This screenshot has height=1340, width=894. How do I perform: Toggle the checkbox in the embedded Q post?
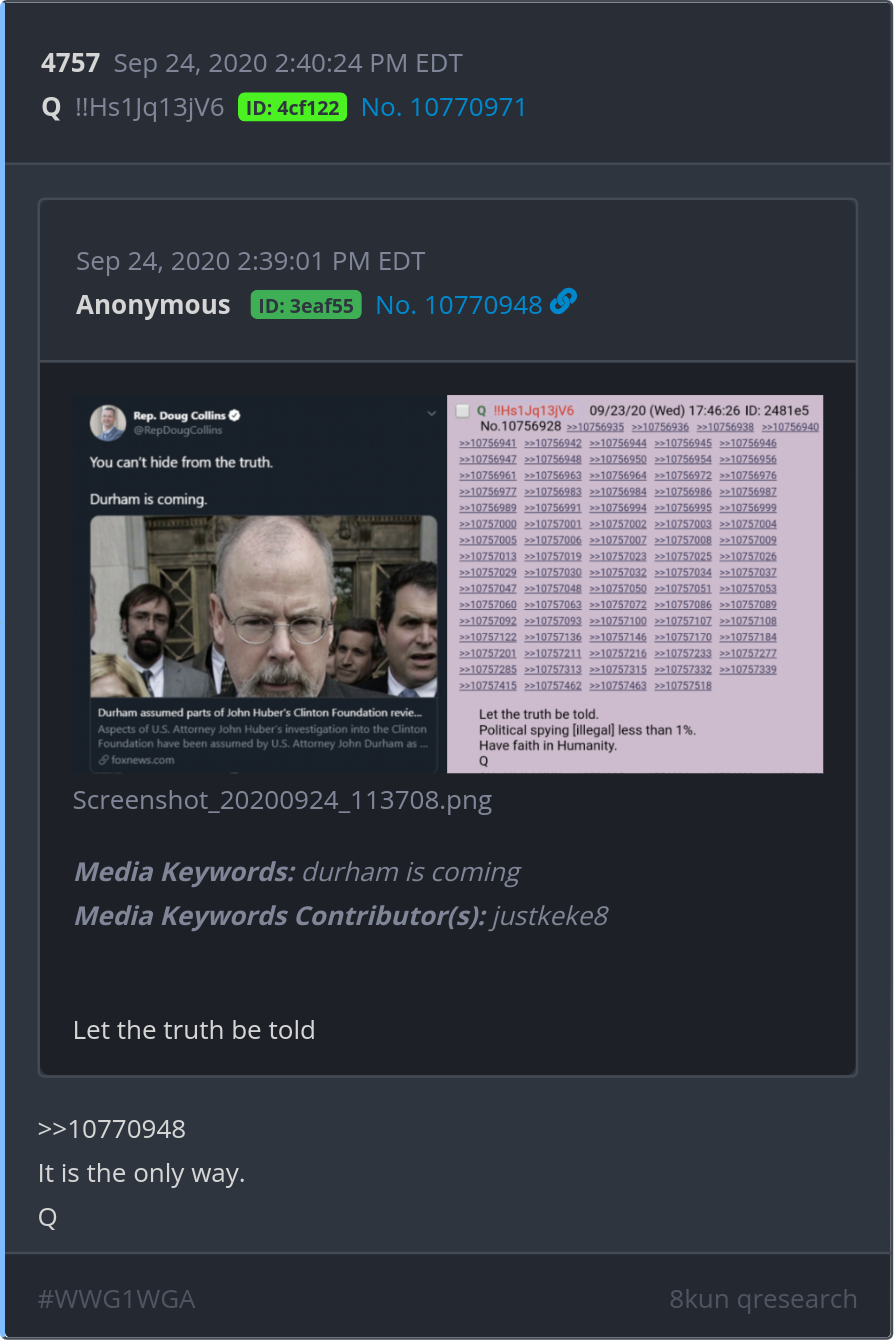click(x=462, y=411)
